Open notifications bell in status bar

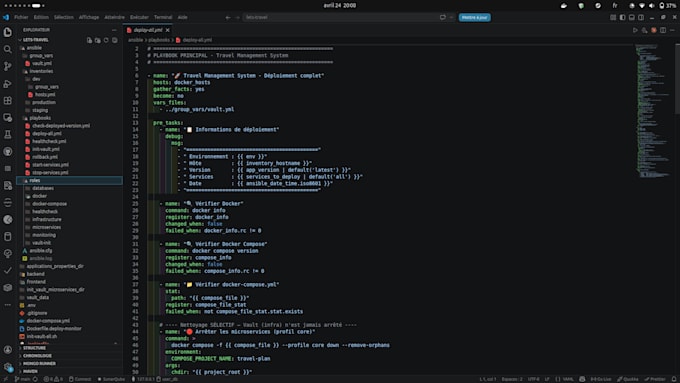click(x=674, y=379)
